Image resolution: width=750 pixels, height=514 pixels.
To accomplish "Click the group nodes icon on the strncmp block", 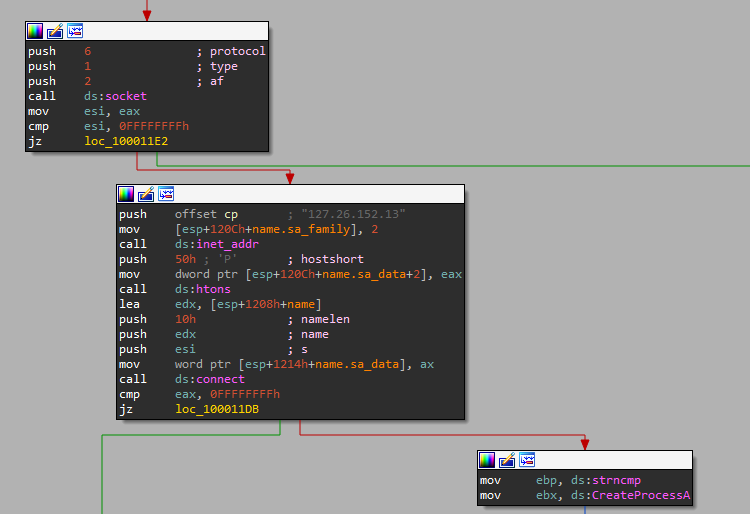I will point(527,460).
